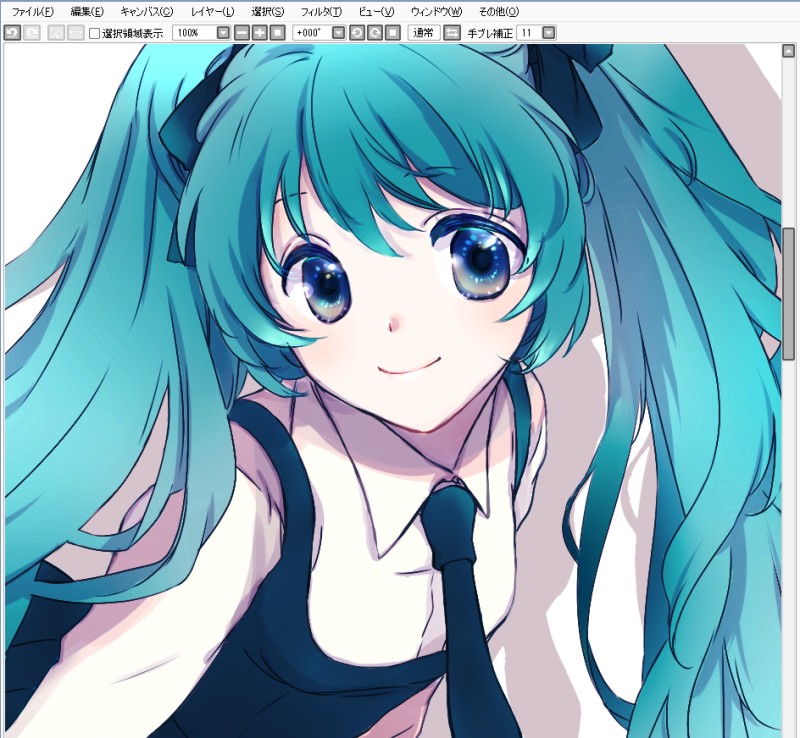The height and width of the screenshot is (738, 800).
Task: Click the vertical scrollbar thumb
Action: [x=788, y=293]
